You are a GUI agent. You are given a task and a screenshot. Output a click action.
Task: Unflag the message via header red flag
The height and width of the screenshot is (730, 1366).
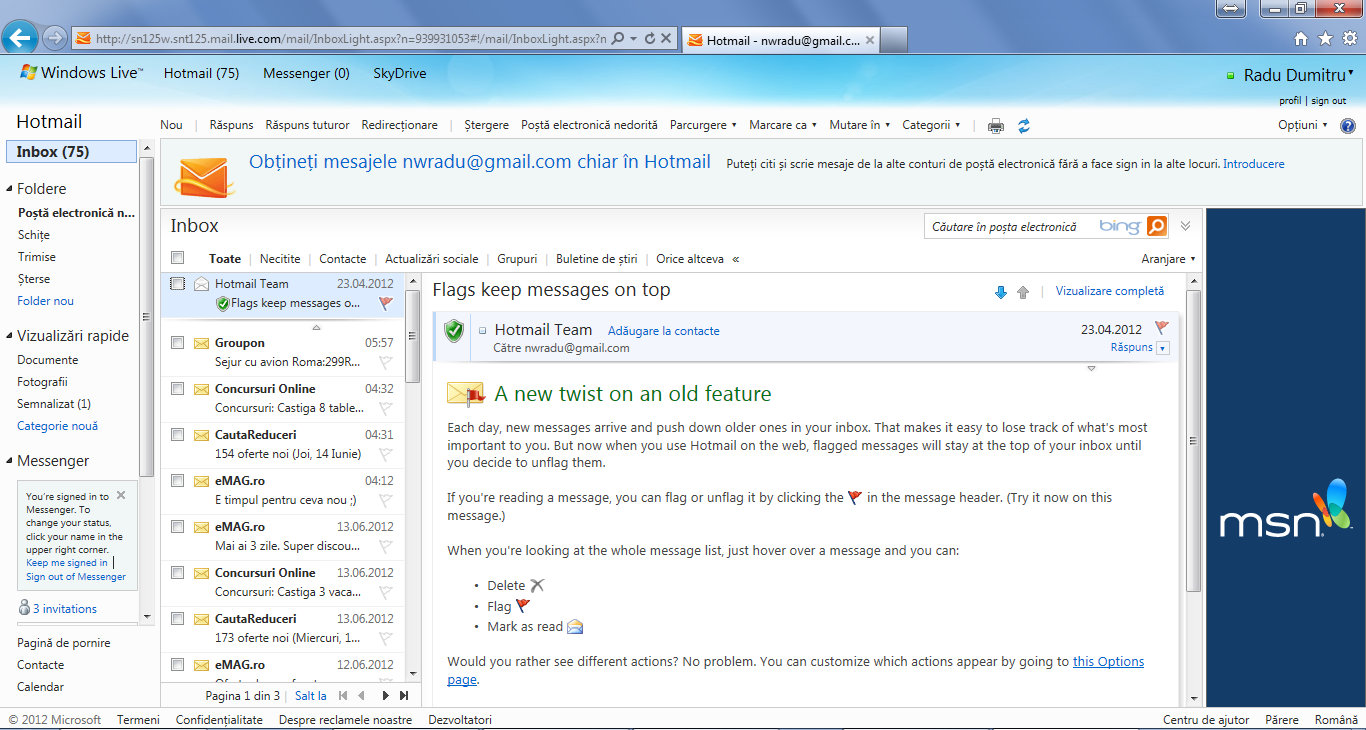pos(1162,328)
